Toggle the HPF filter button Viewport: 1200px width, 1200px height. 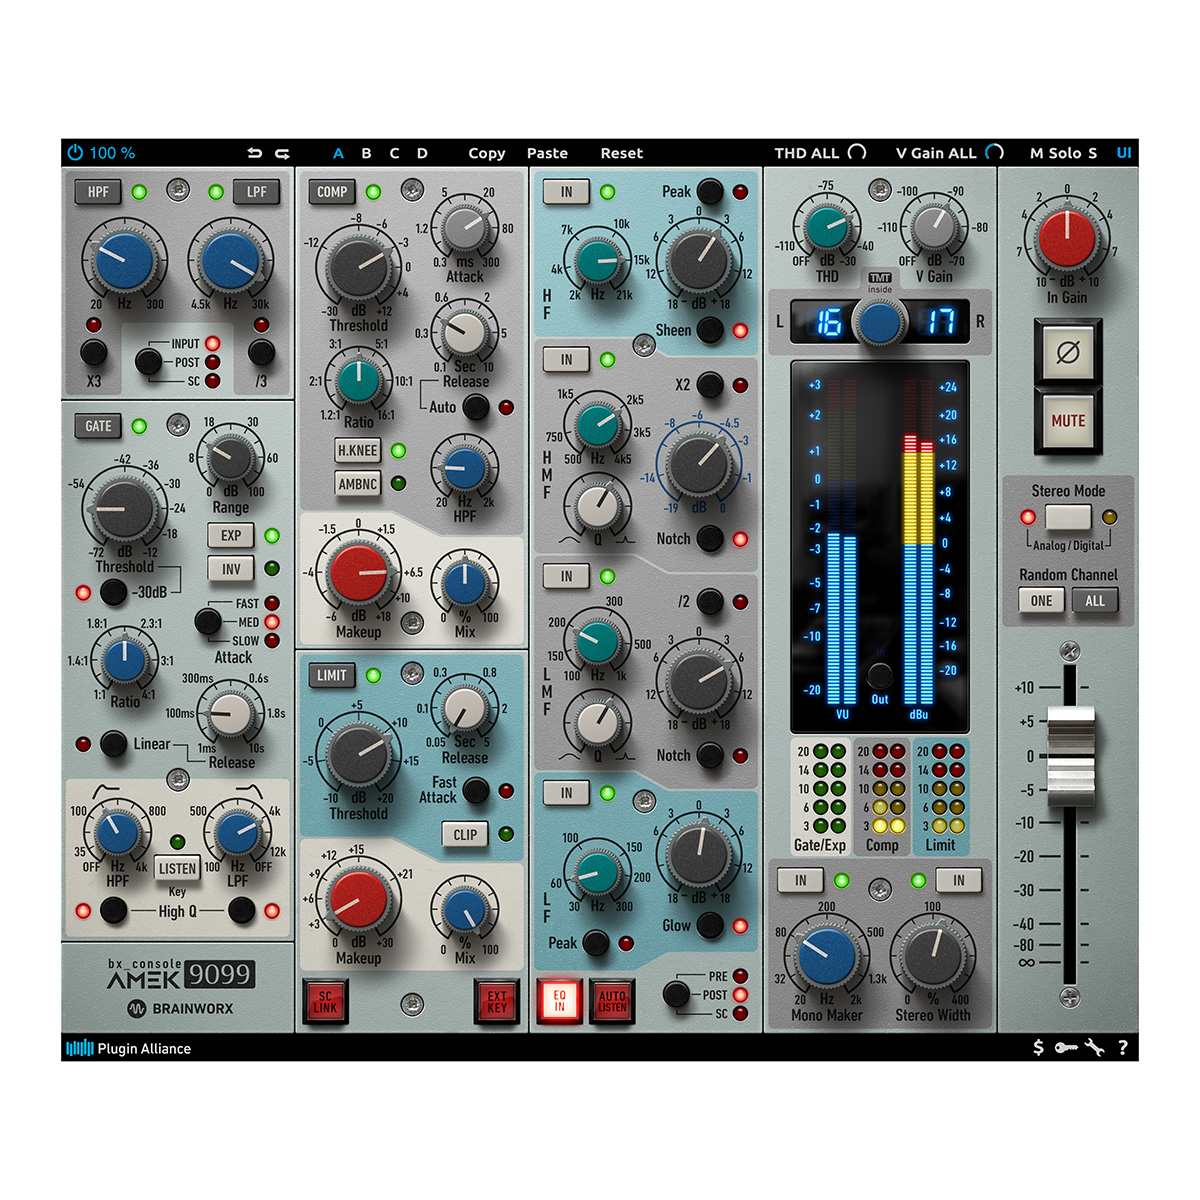pos(98,192)
